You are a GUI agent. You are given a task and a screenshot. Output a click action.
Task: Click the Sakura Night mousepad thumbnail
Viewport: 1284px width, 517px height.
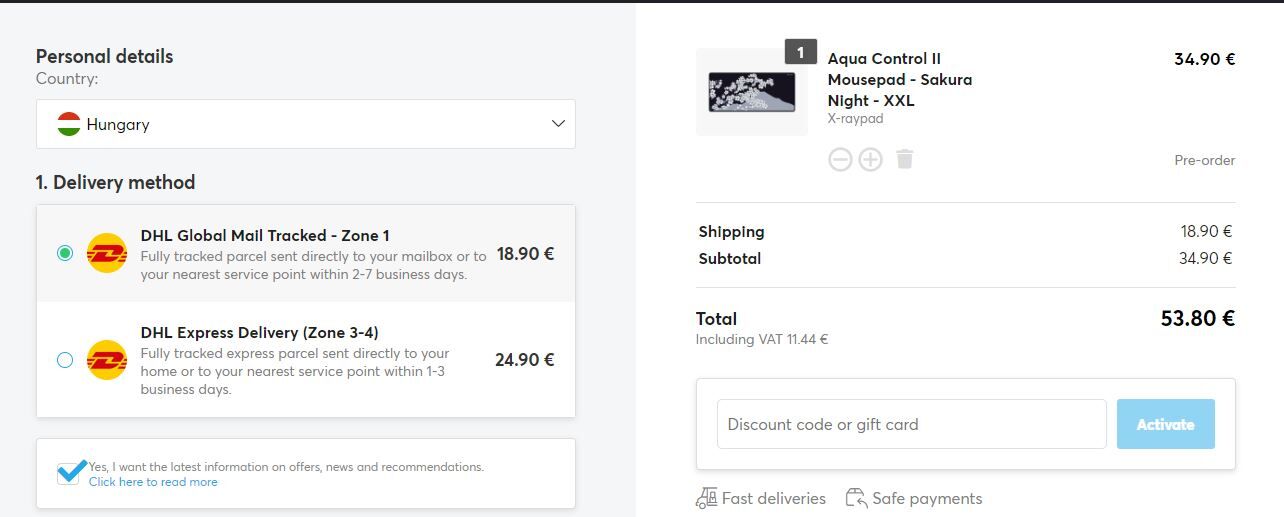coord(752,92)
